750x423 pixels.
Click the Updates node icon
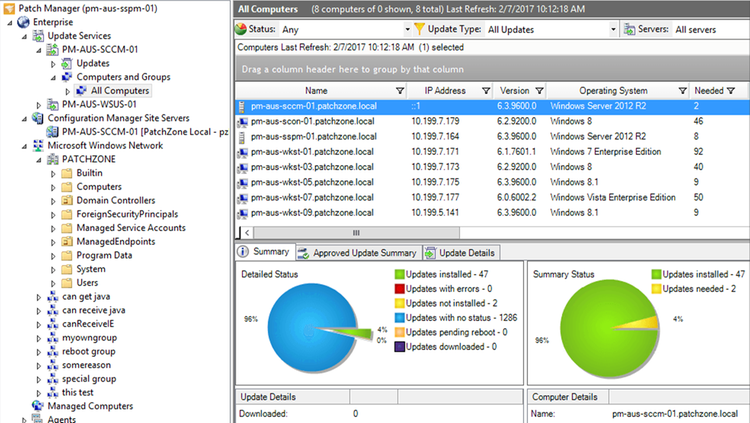tap(67, 63)
